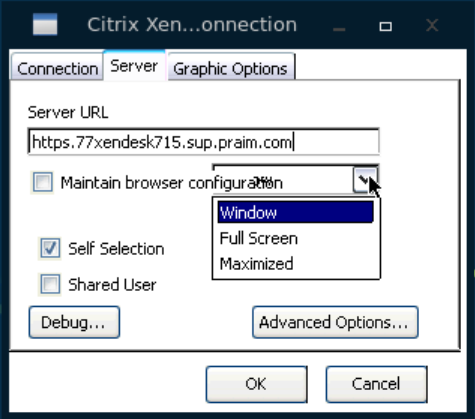This screenshot has height=419, width=475.
Task: Uncheck the Self Selection checkbox
Action: click(x=50, y=248)
